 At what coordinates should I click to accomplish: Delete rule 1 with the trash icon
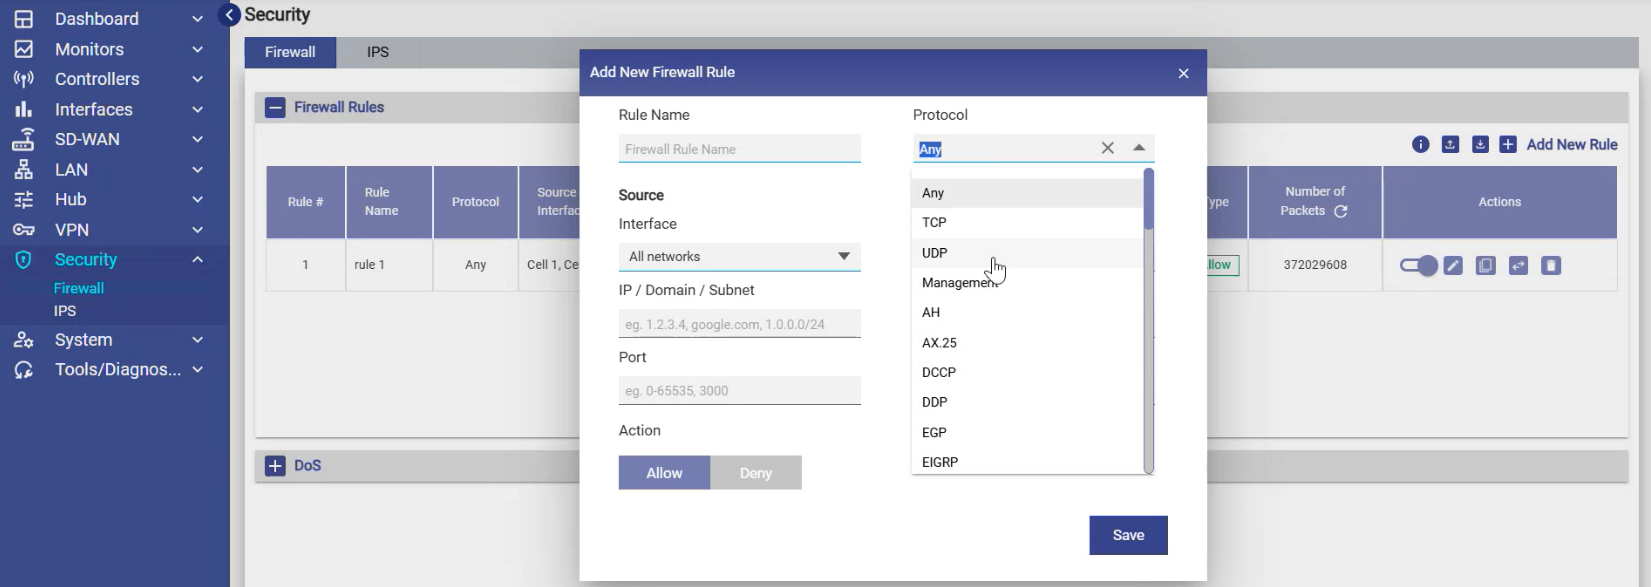(1551, 266)
